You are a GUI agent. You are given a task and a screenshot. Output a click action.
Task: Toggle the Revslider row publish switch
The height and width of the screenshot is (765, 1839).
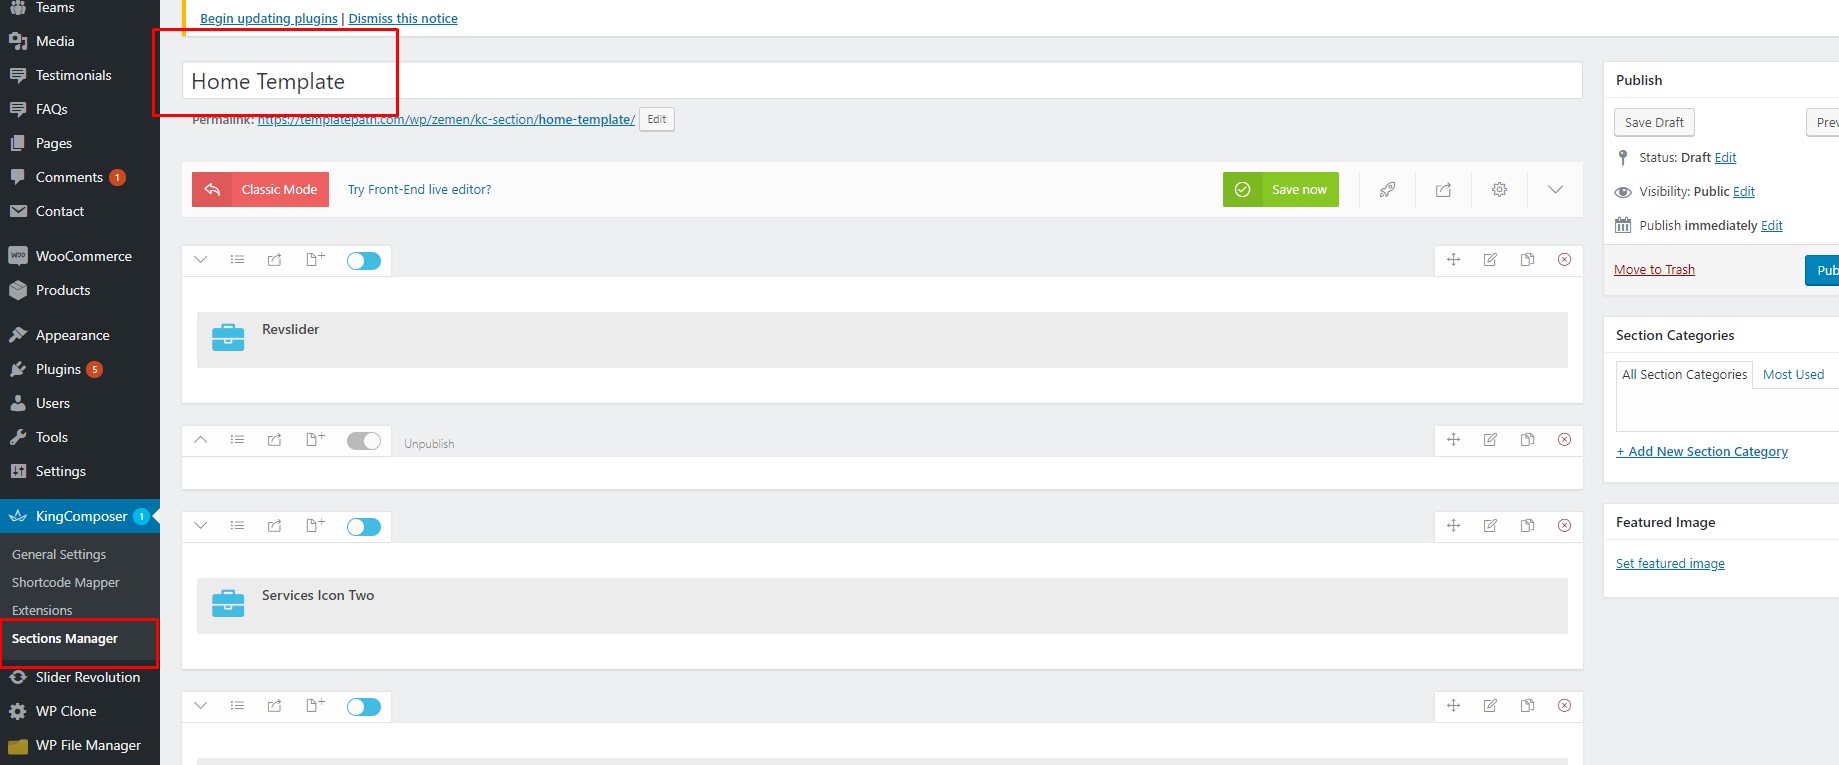click(363, 261)
